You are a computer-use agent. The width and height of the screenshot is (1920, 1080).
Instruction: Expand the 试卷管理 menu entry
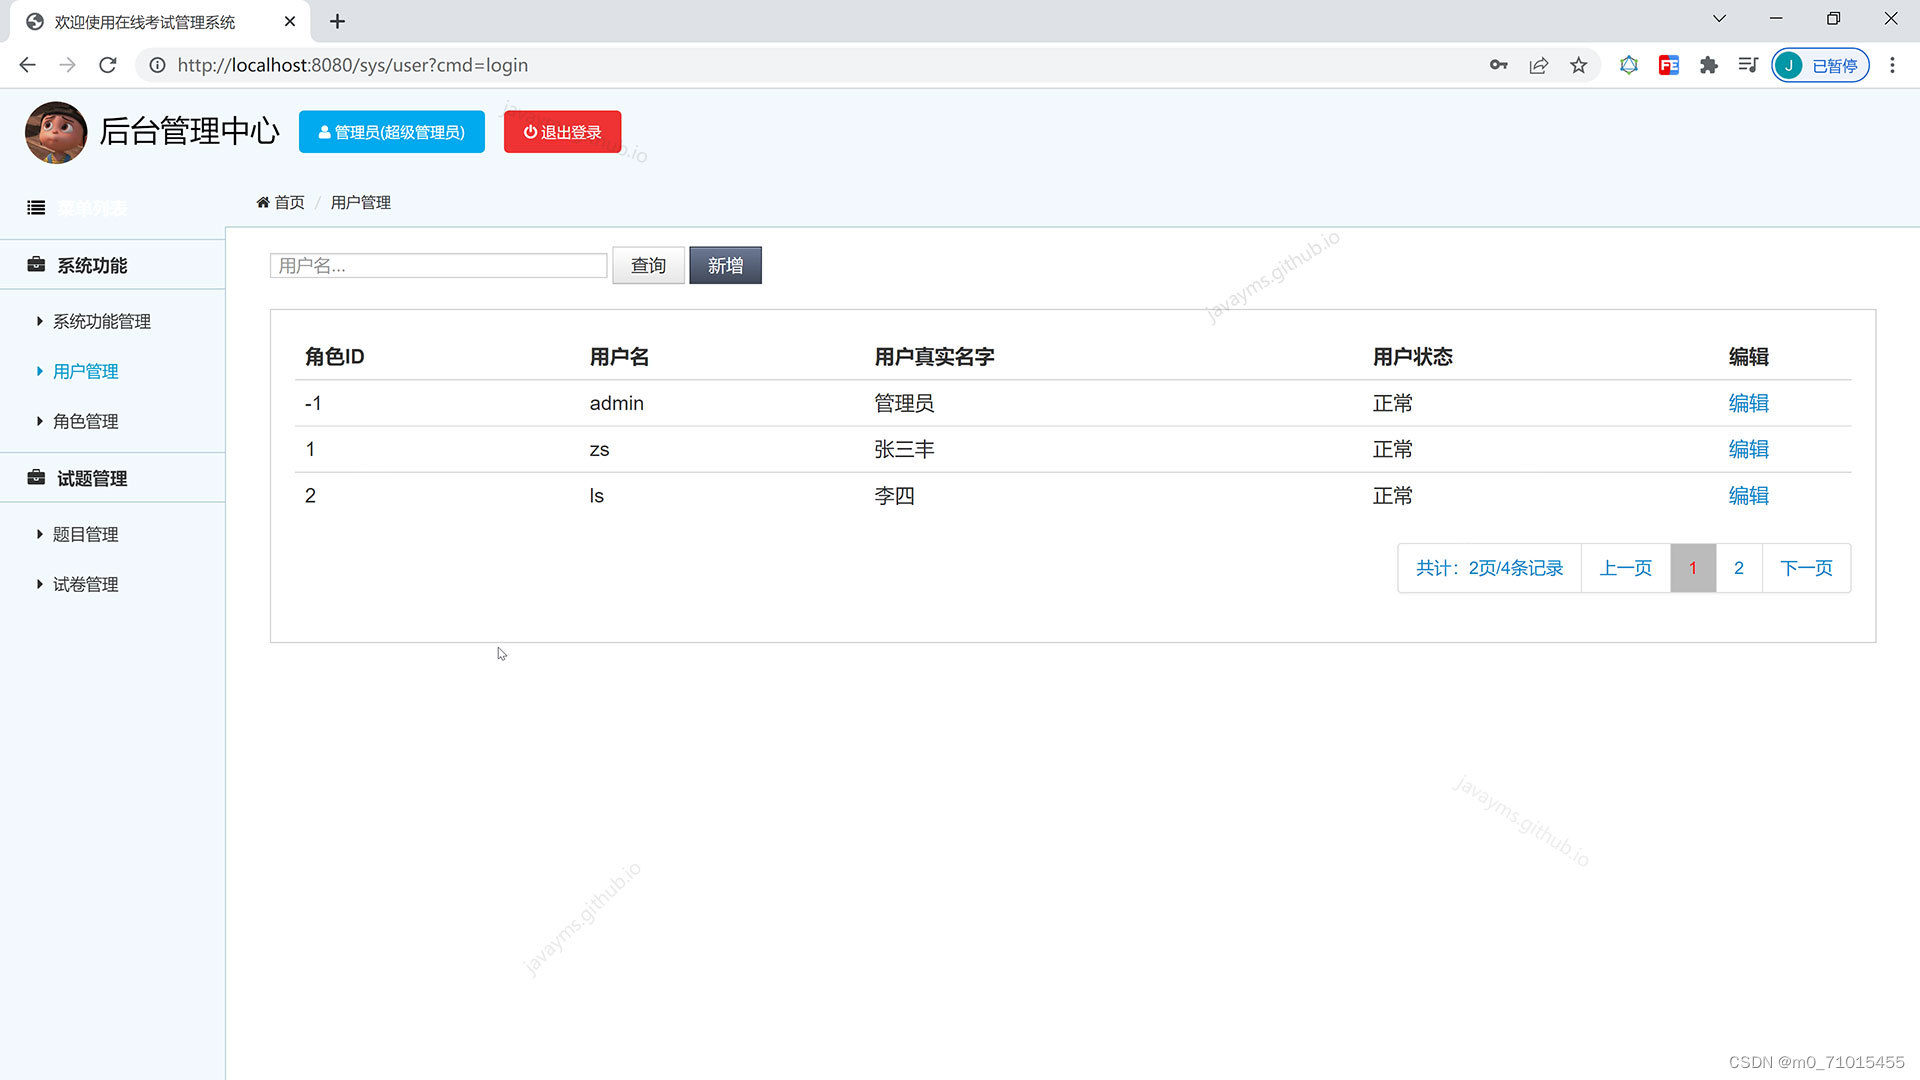click(x=85, y=584)
